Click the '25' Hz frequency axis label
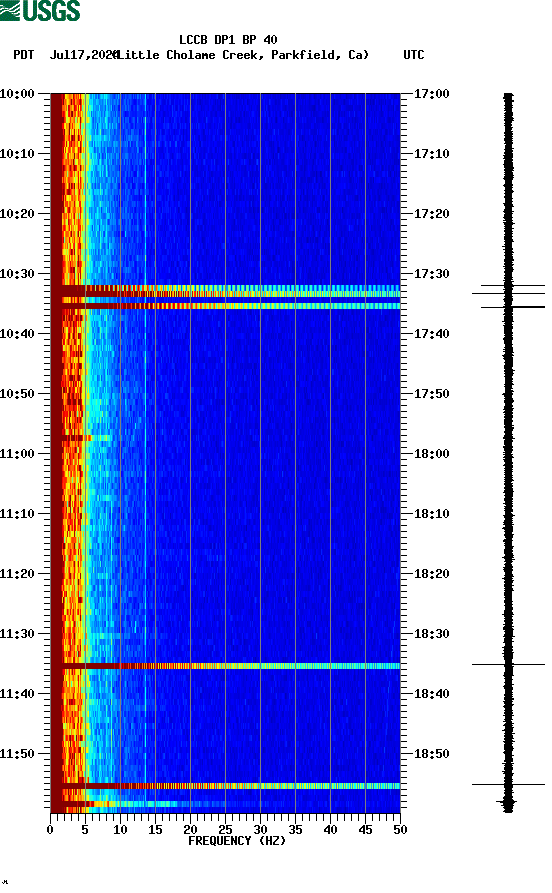This screenshot has height=893, width=552. pyautogui.click(x=225, y=830)
